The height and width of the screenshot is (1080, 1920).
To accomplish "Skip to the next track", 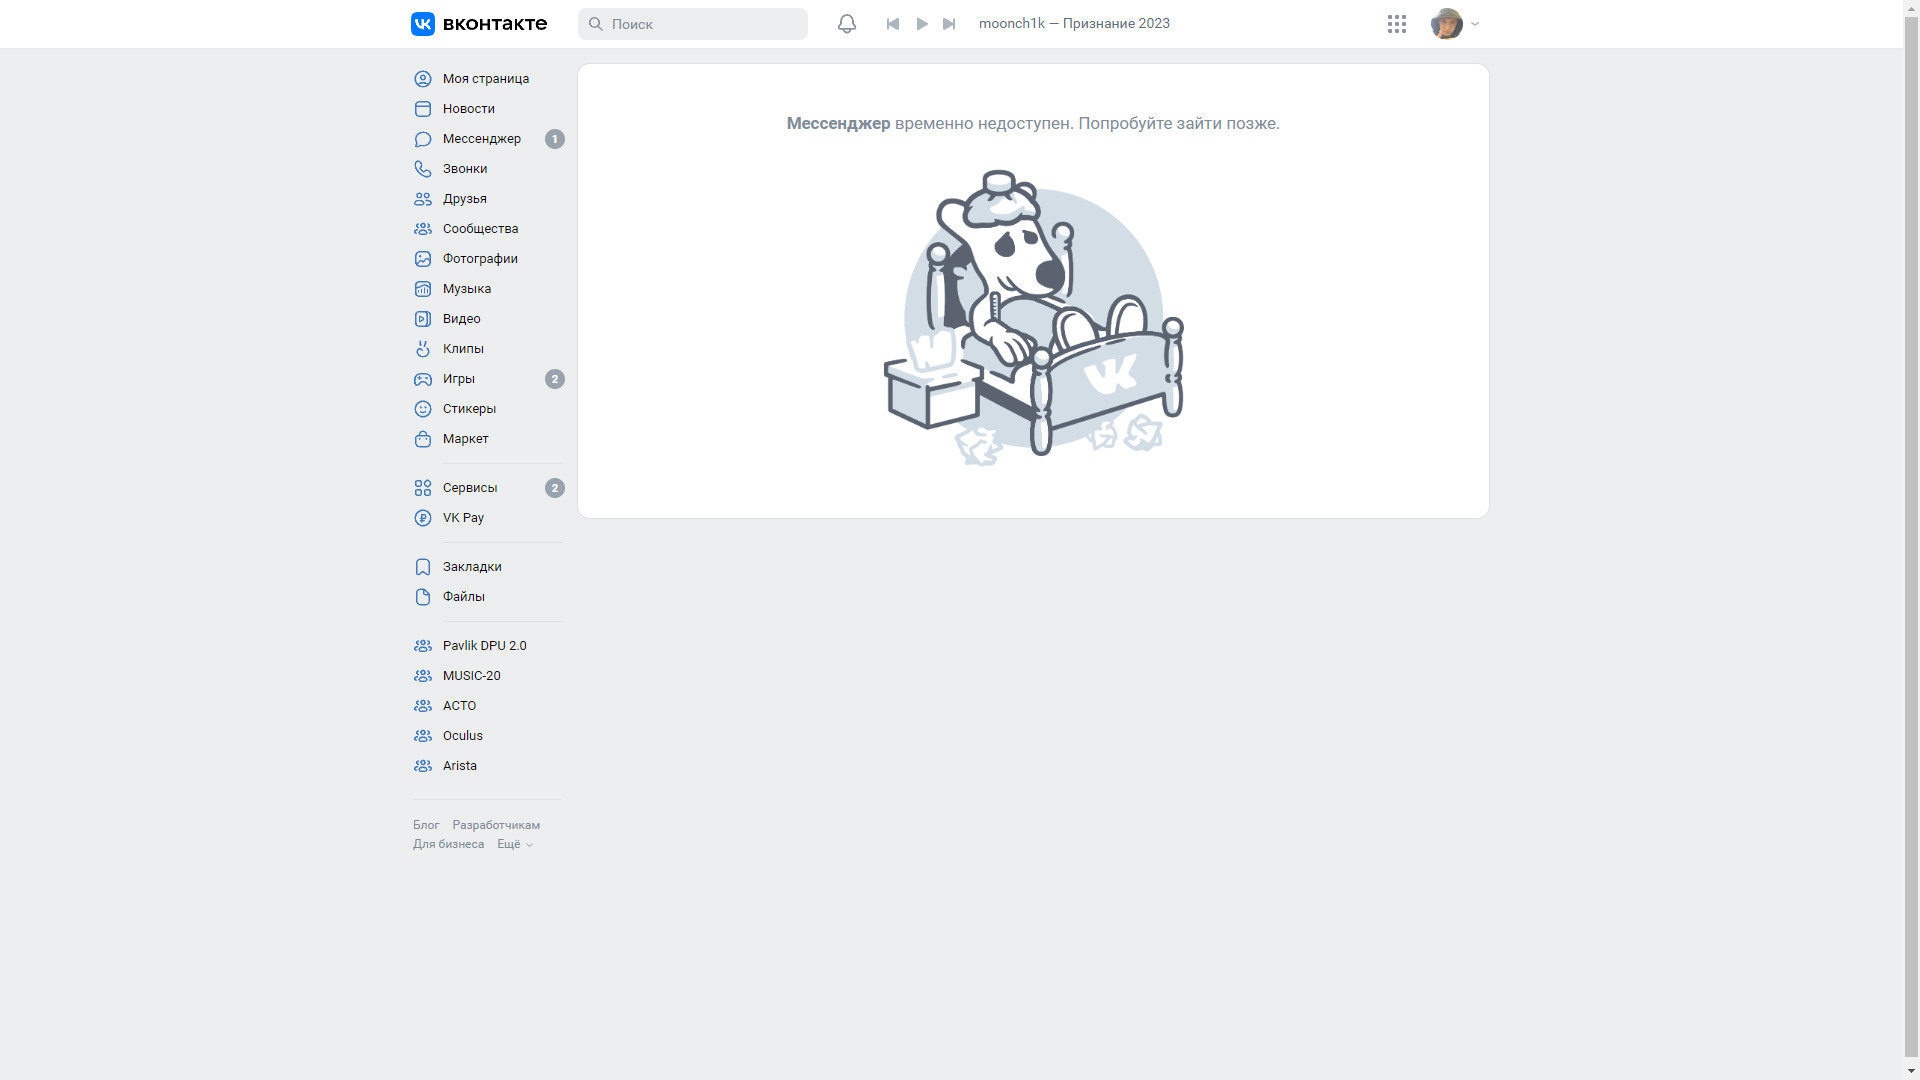I will tap(949, 24).
